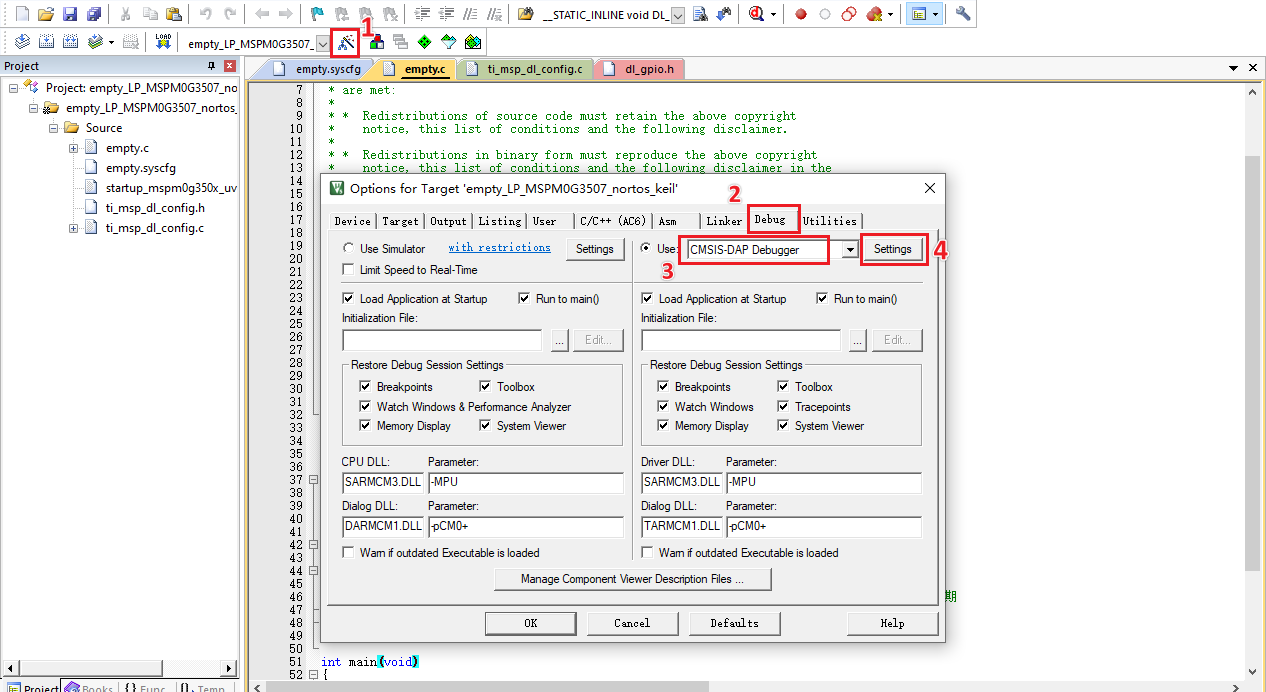Click the Save All toolbar icon
Screen dimensions: 1266x692
point(93,14)
